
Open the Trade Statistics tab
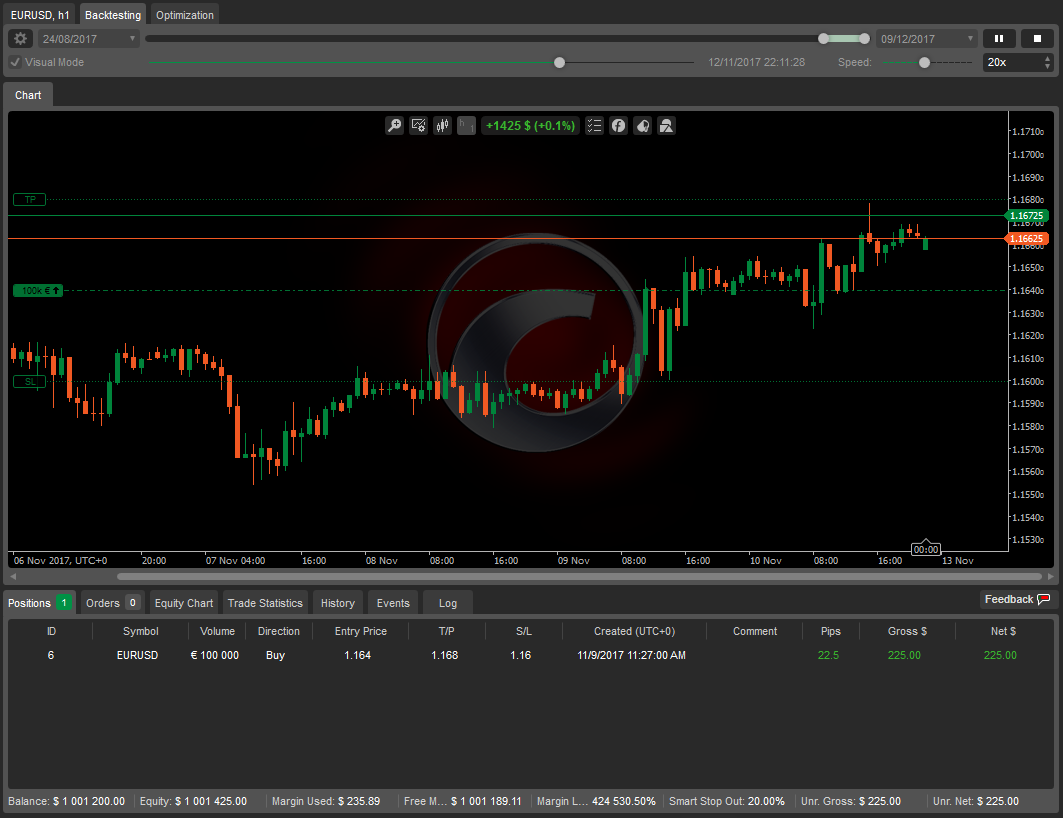point(265,602)
